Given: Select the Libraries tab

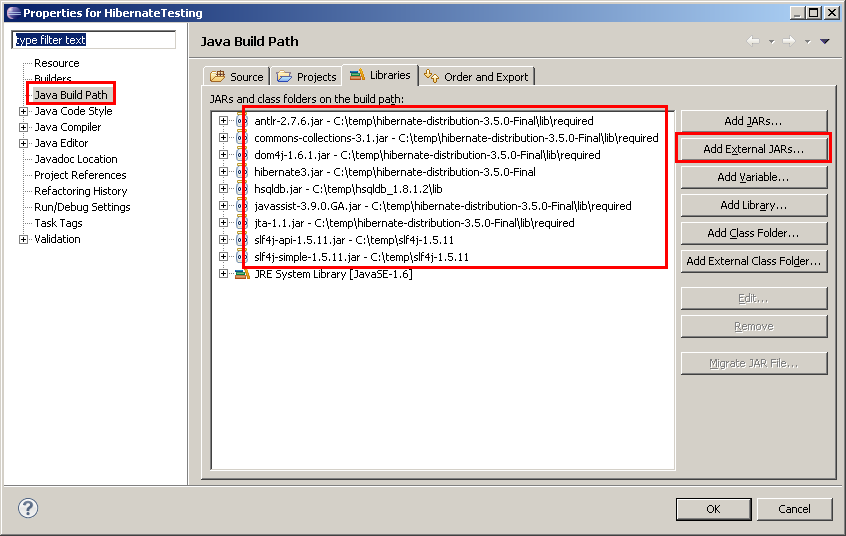Looking at the screenshot, I should click(x=380, y=75).
